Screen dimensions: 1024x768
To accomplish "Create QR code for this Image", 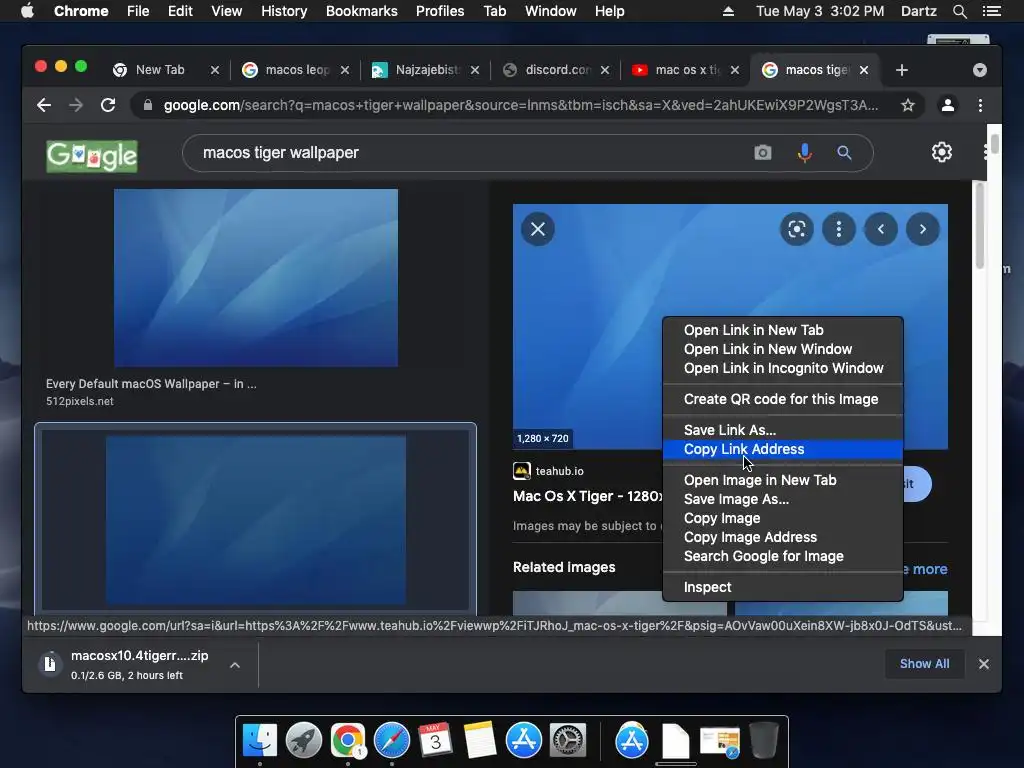I will pyautogui.click(x=782, y=399).
